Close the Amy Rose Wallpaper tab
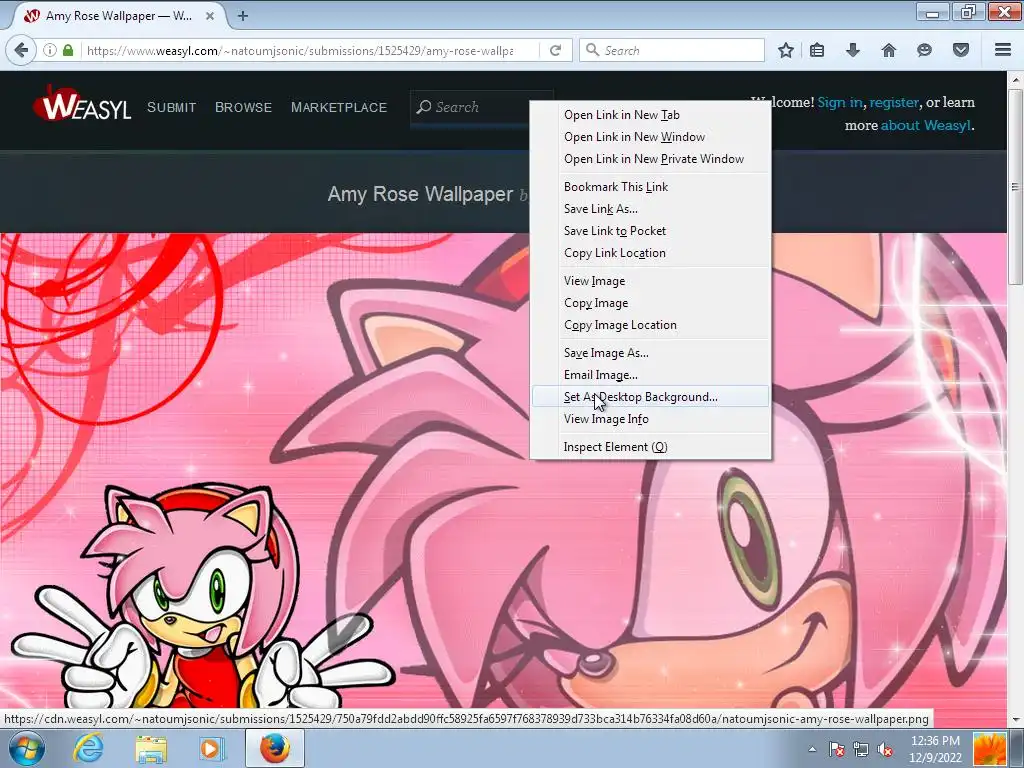The image size is (1024, 768). (210, 16)
